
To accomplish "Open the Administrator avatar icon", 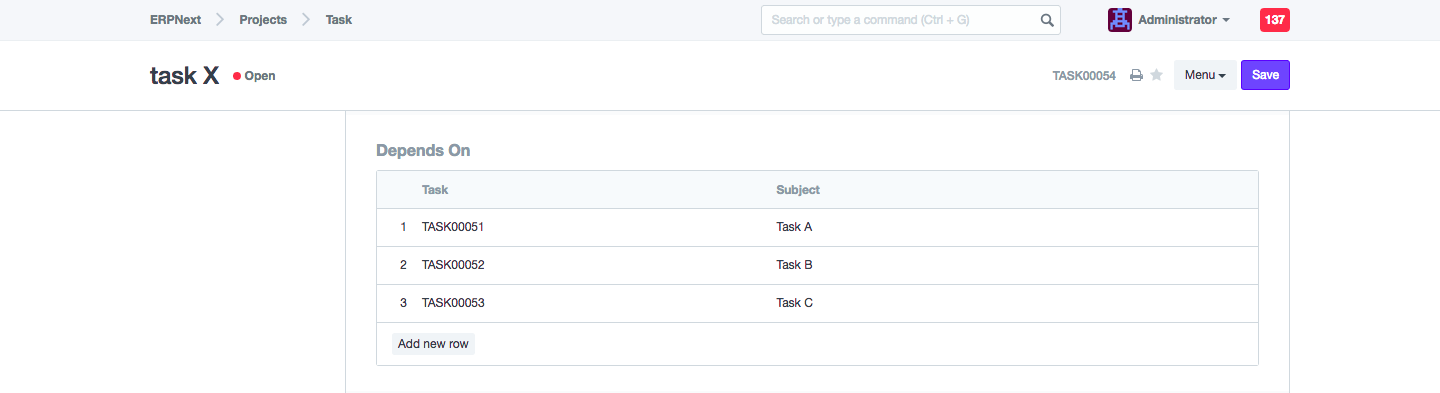I will (x=1120, y=20).
